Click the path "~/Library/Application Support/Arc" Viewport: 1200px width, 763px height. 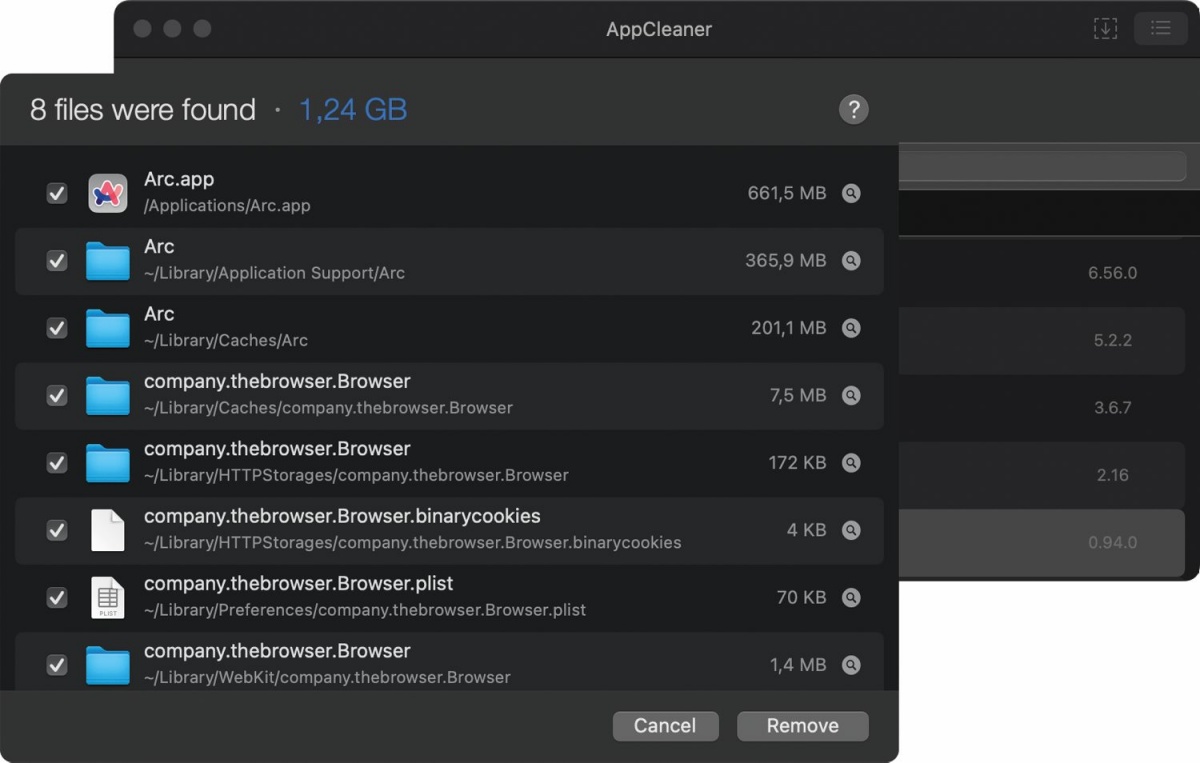pos(274,273)
